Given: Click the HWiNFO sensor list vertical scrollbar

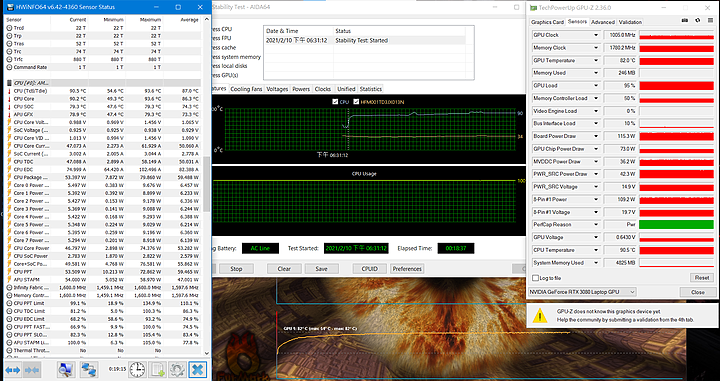Looking at the screenshot, I should pos(207,186).
